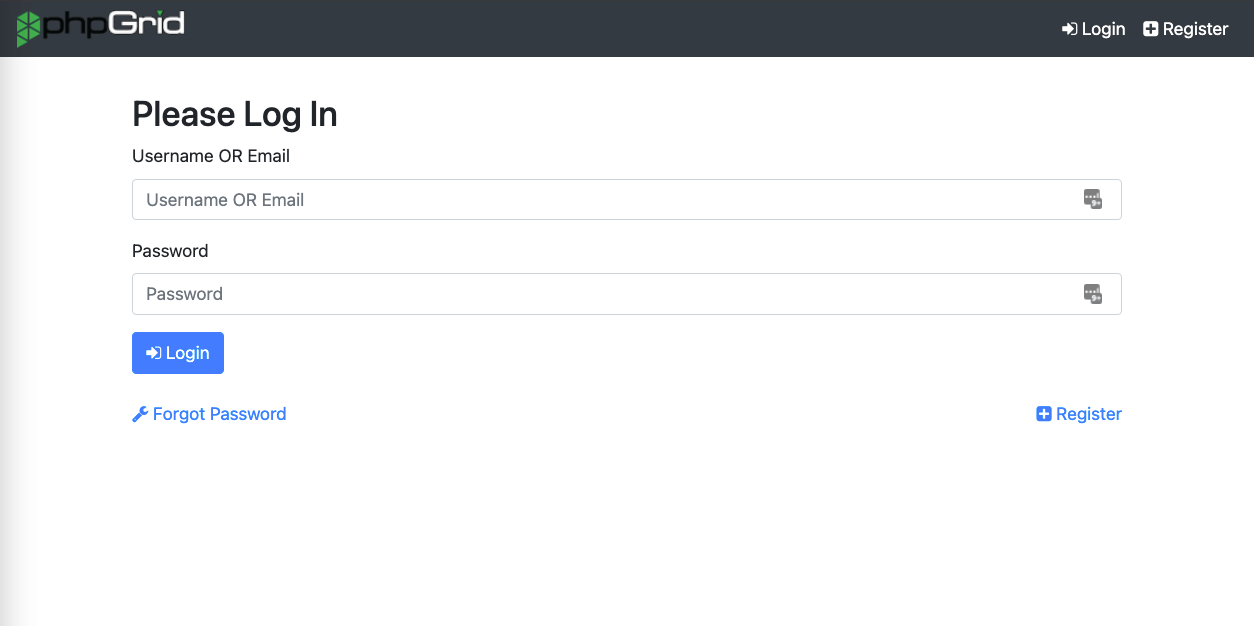Click the sign-in arrow icon in the navbar
The width and height of the screenshot is (1254, 626).
[x=1070, y=29]
